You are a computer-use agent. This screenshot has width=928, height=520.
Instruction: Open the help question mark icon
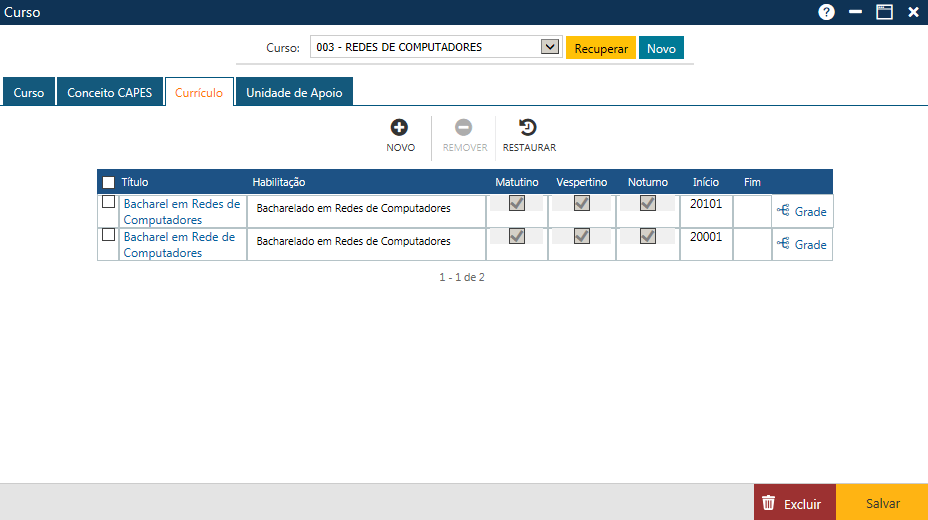pos(826,12)
